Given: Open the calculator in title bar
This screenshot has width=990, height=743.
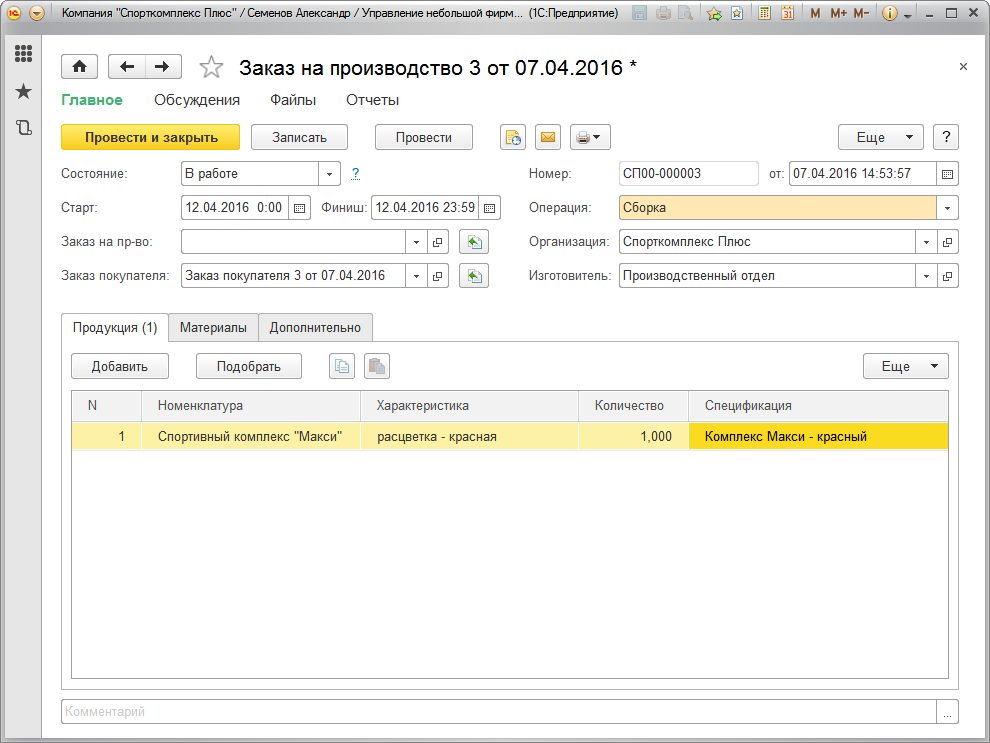Looking at the screenshot, I should [x=765, y=14].
